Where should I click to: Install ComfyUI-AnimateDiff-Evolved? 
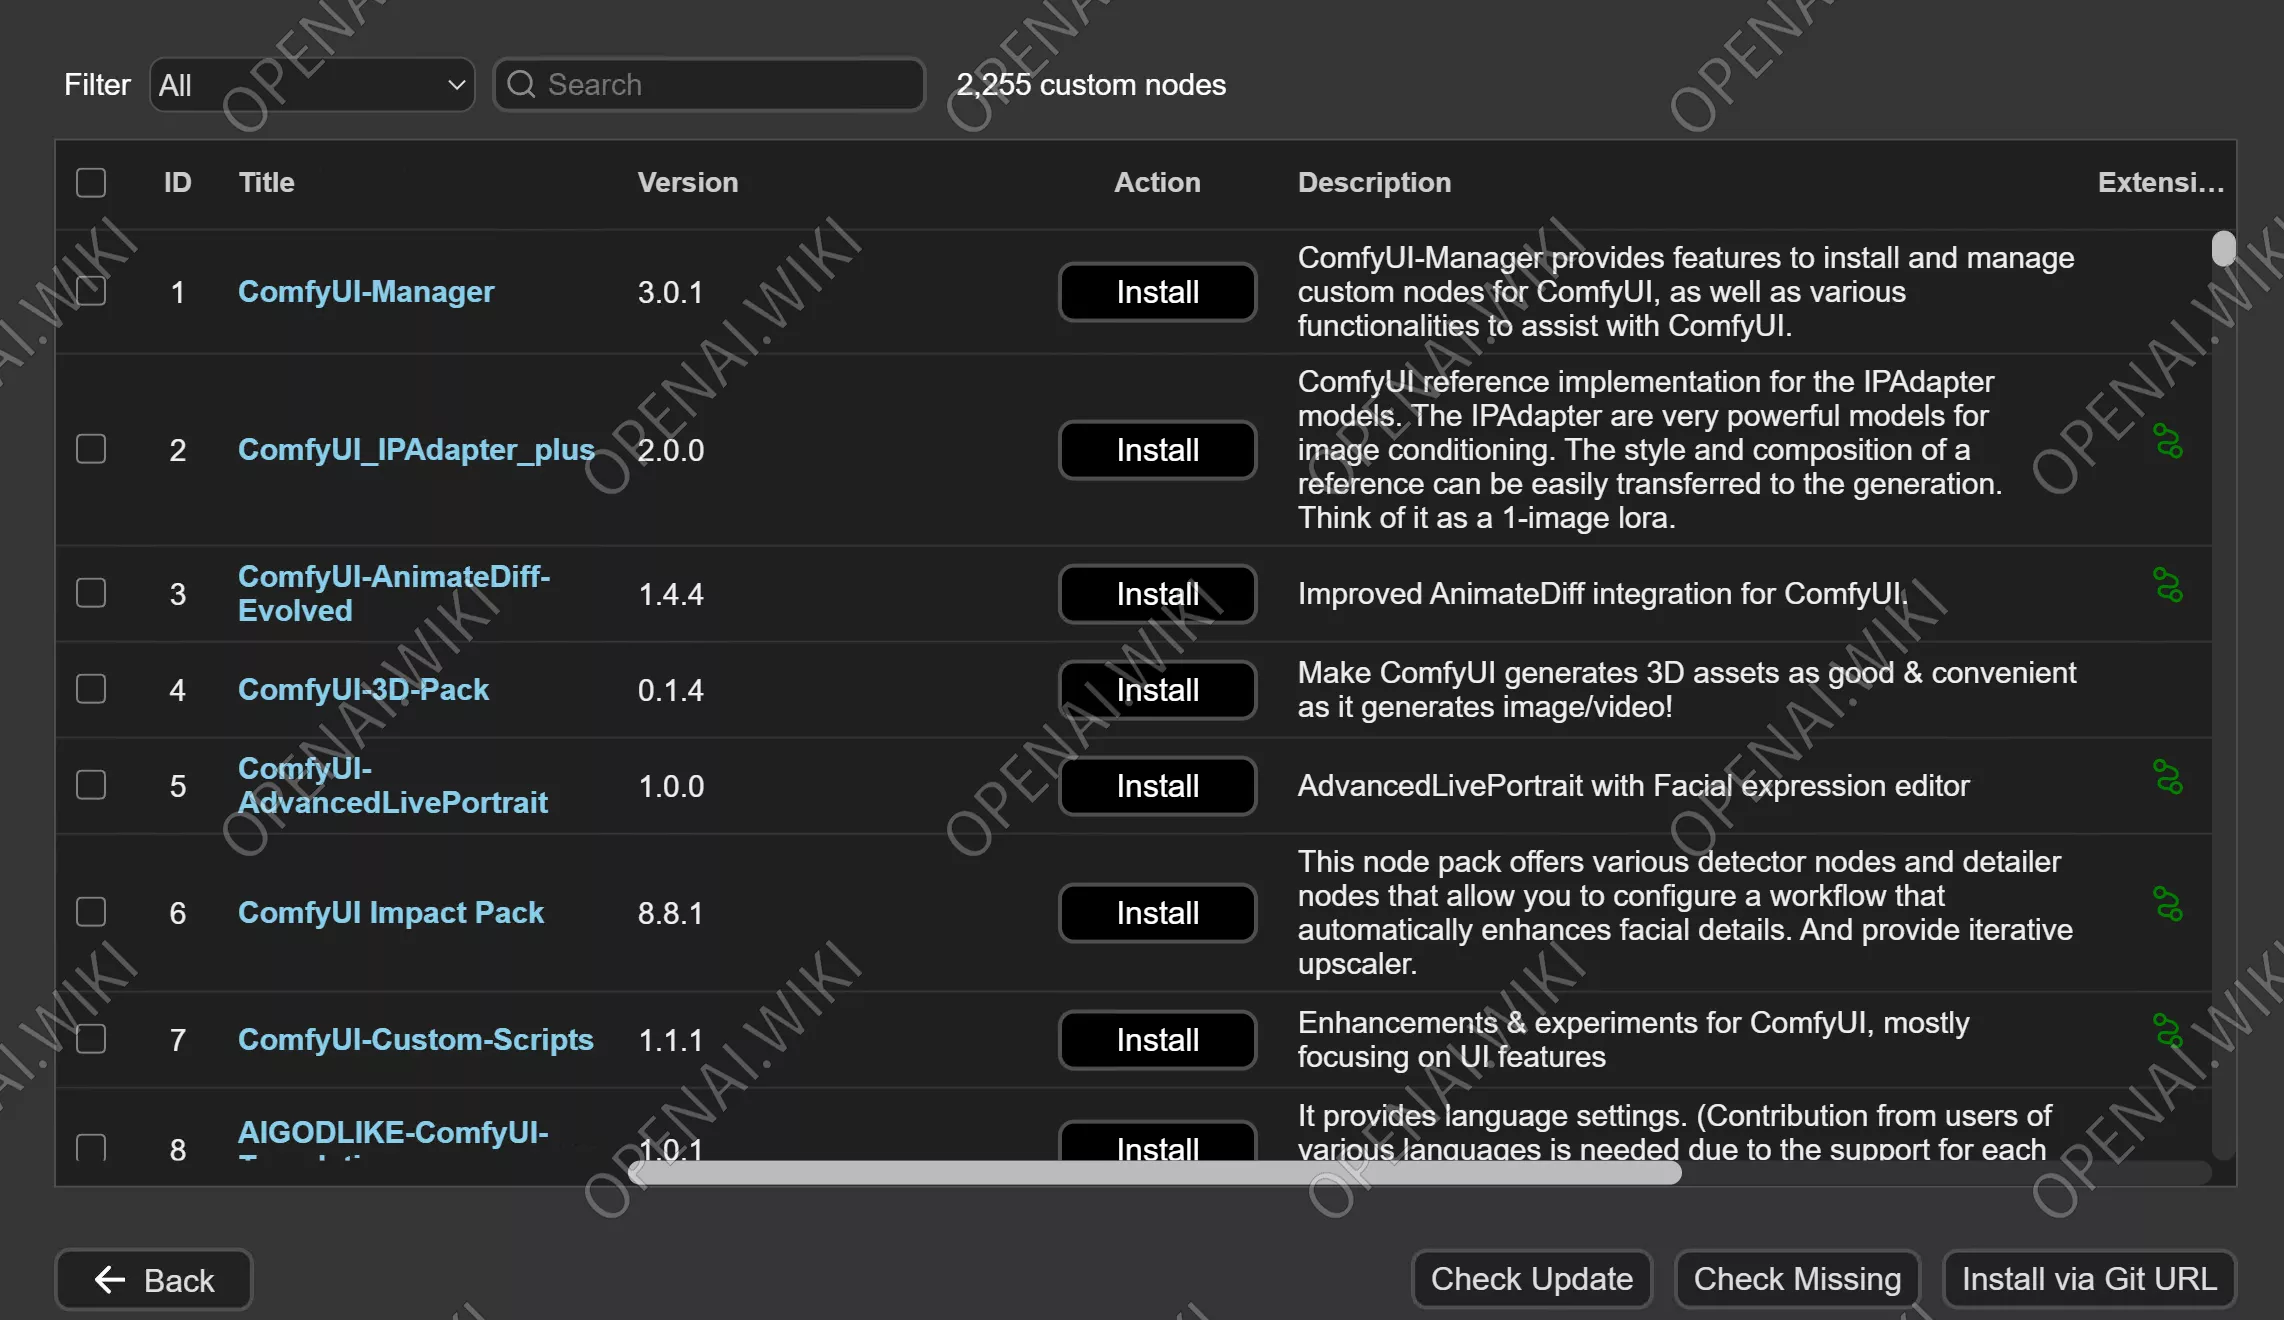[x=1158, y=594]
